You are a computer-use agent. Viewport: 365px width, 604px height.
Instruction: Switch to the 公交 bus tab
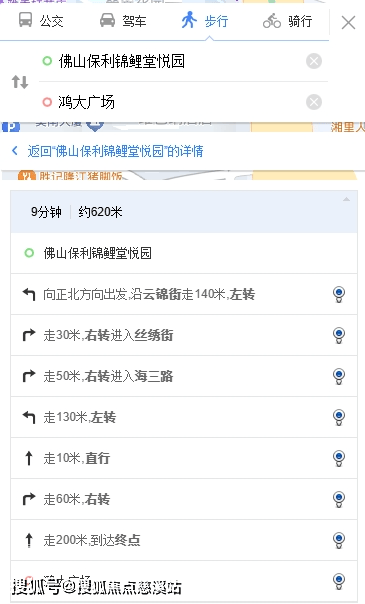[x=41, y=20]
